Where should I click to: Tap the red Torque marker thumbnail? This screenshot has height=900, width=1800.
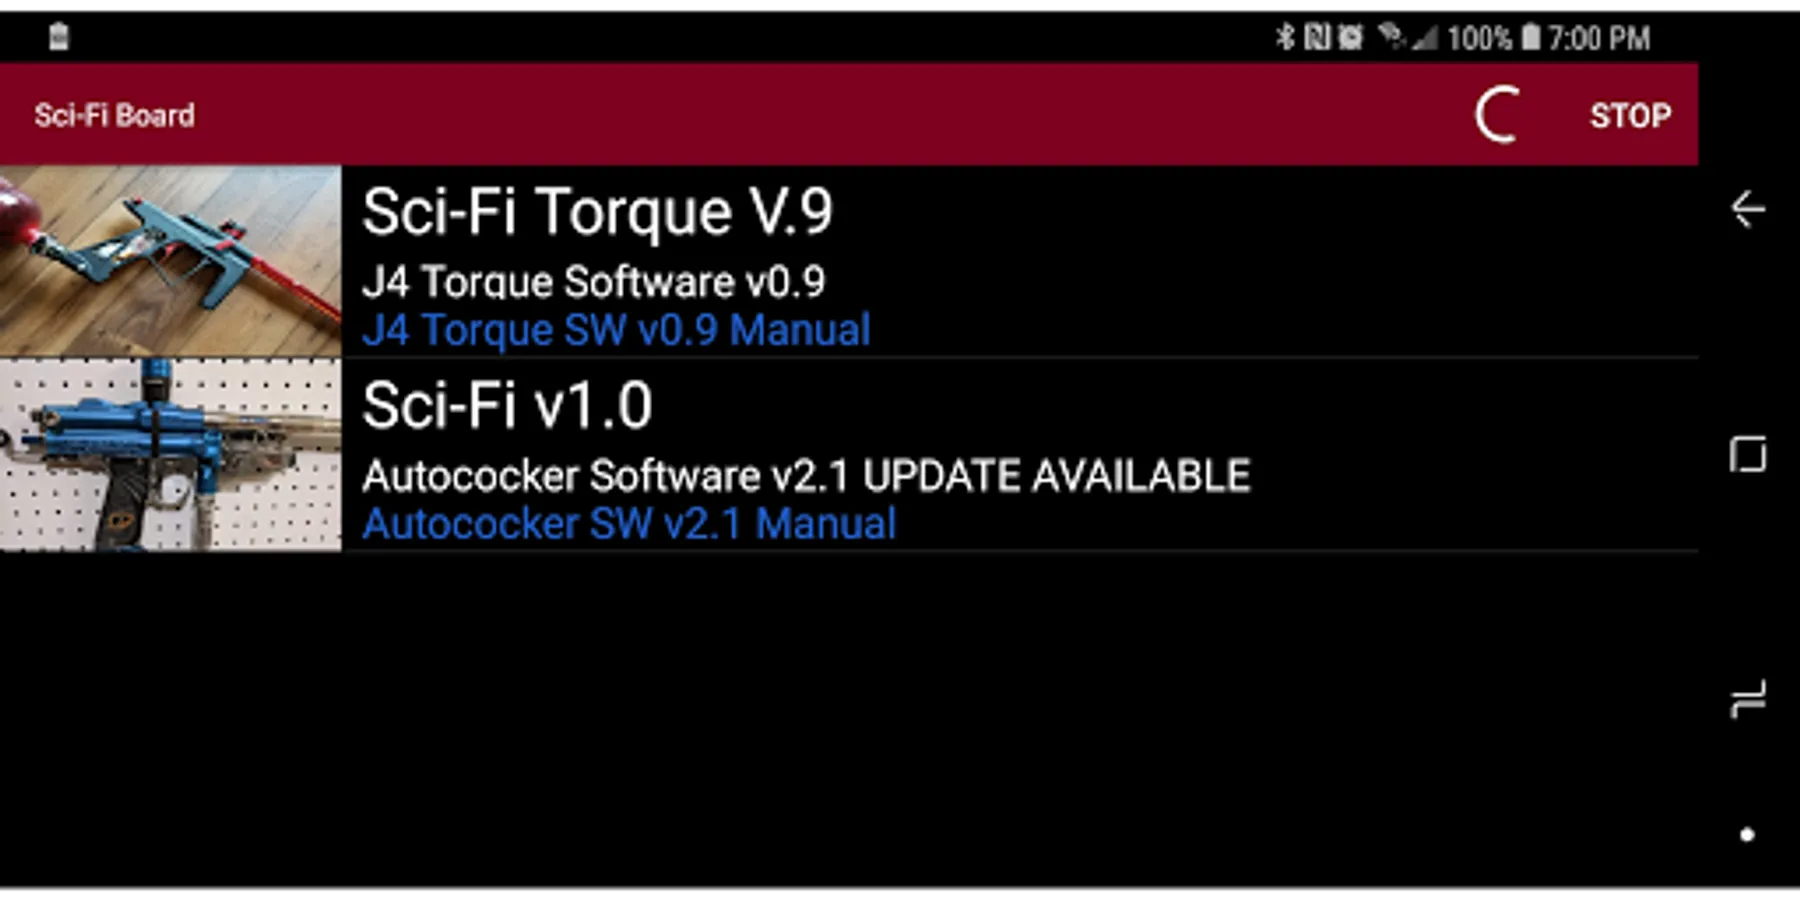[170, 261]
